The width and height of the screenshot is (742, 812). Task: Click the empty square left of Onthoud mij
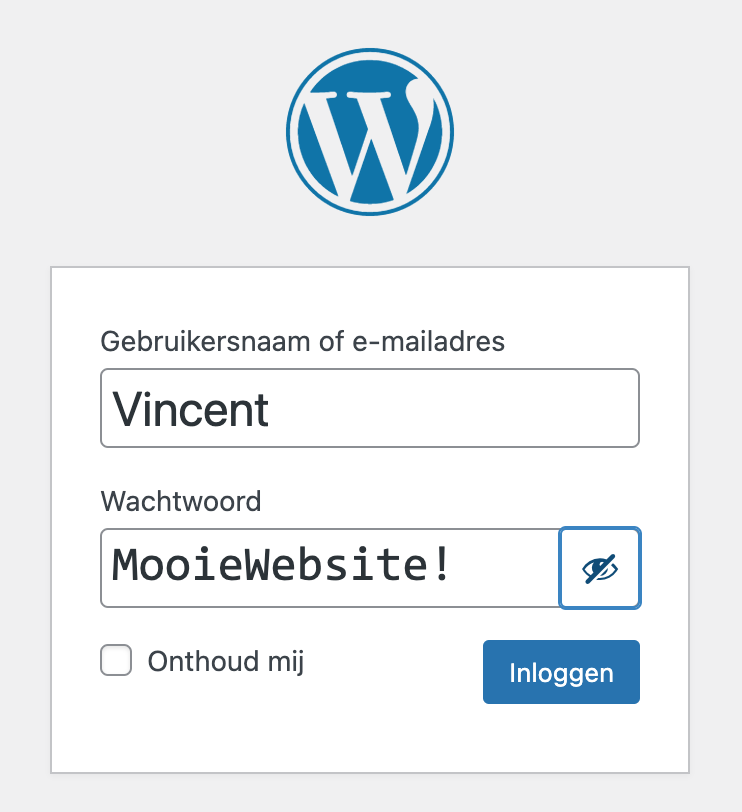click(116, 661)
